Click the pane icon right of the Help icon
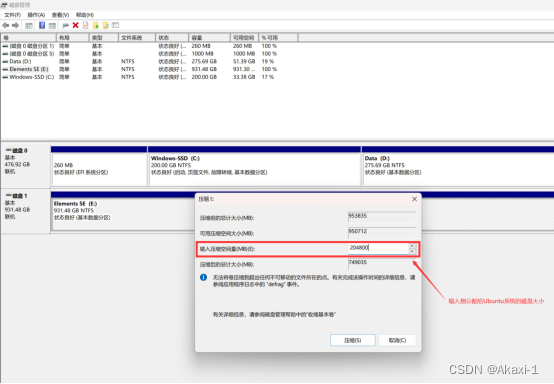 point(52,25)
